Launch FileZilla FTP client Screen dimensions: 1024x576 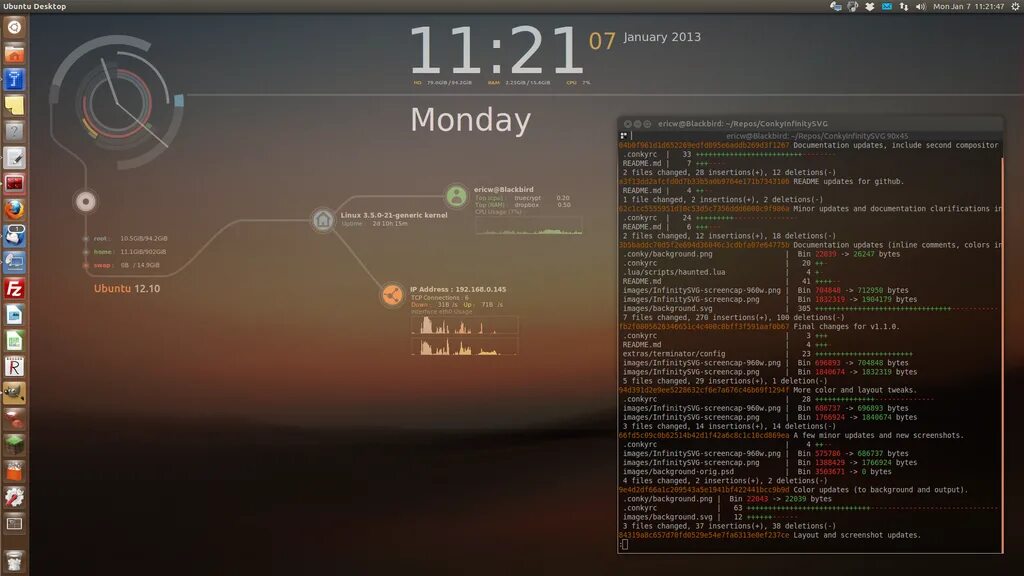(14, 289)
